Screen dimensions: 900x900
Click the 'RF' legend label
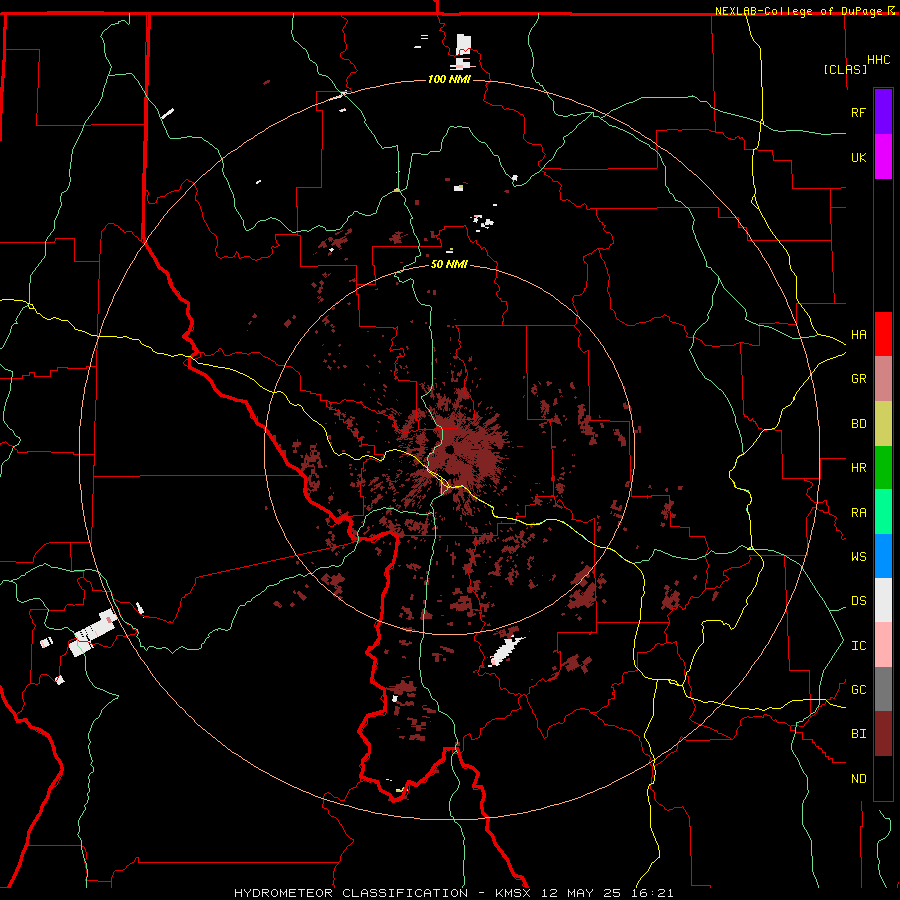[858, 112]
